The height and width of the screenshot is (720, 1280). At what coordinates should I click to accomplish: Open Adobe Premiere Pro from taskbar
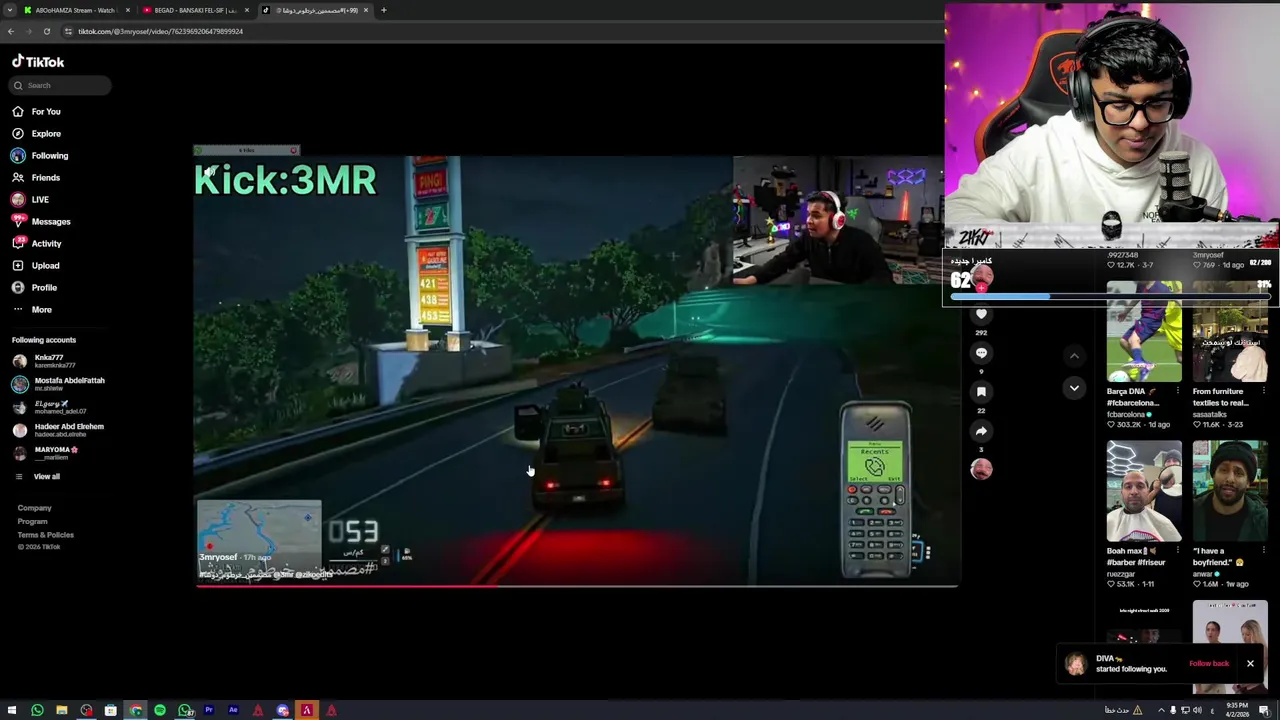pos(209,710)
